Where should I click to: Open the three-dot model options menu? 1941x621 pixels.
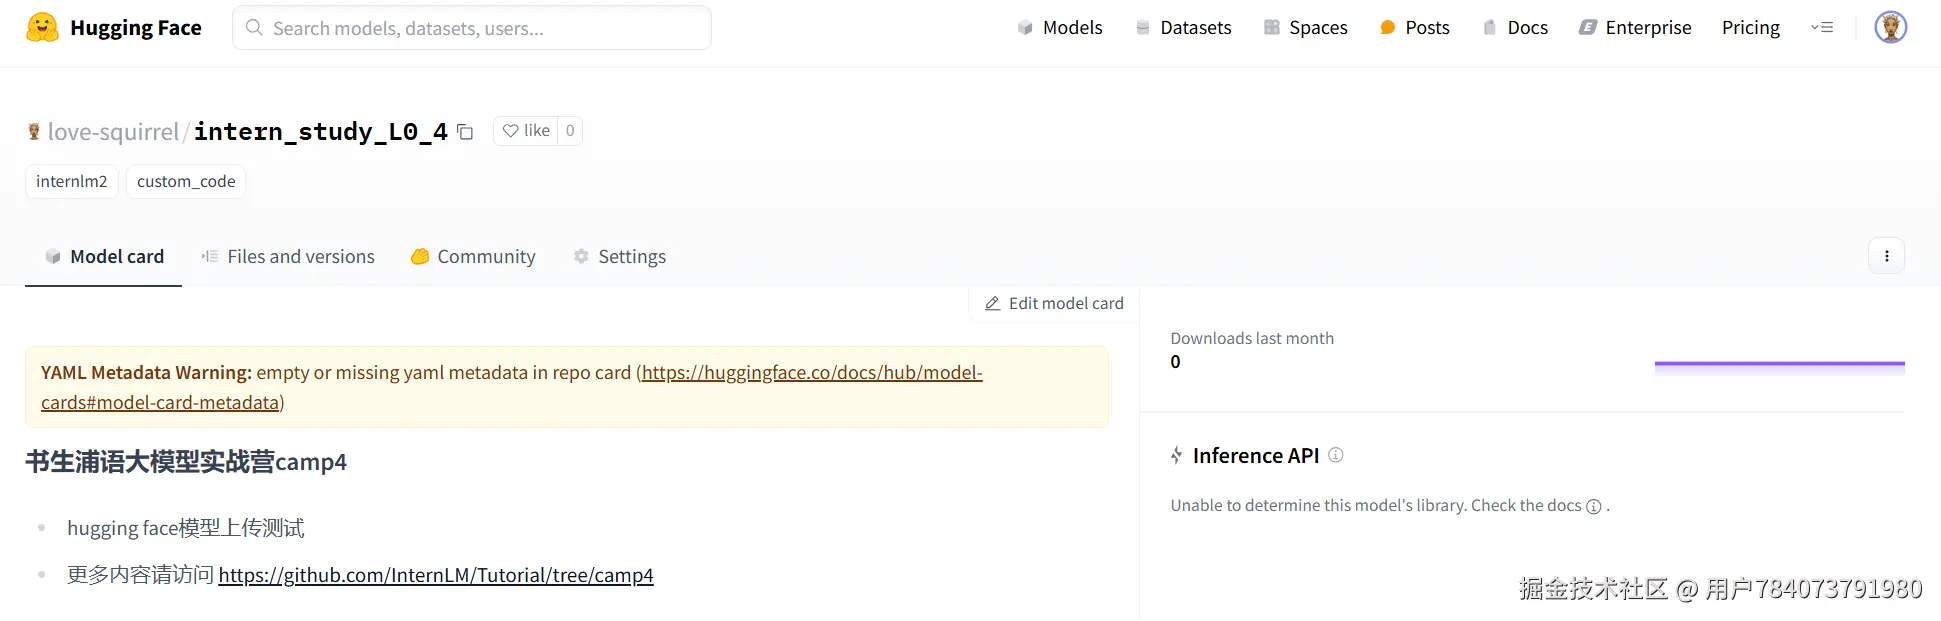1886,256
